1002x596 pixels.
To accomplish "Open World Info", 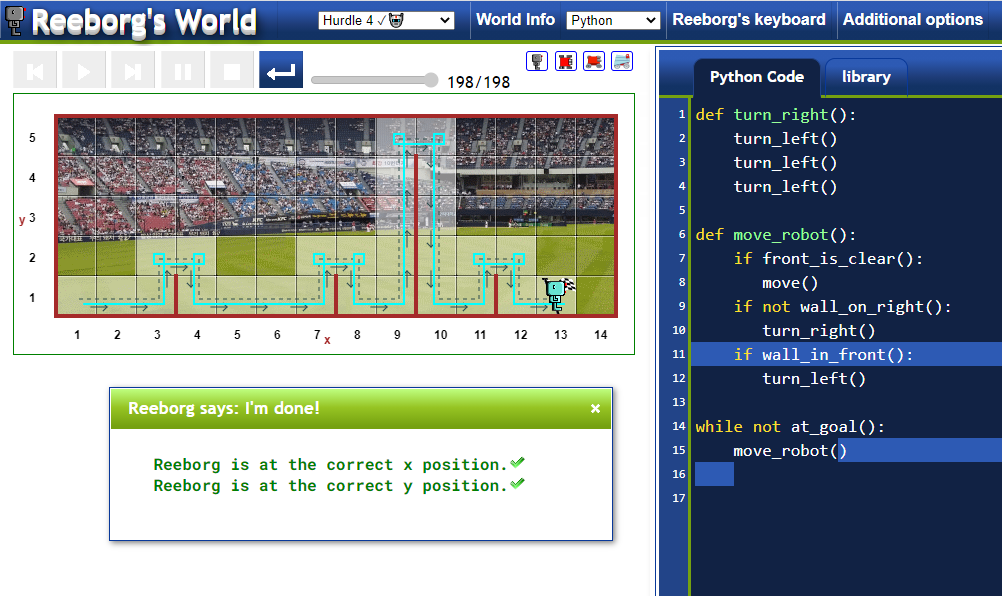I will 515,20.
